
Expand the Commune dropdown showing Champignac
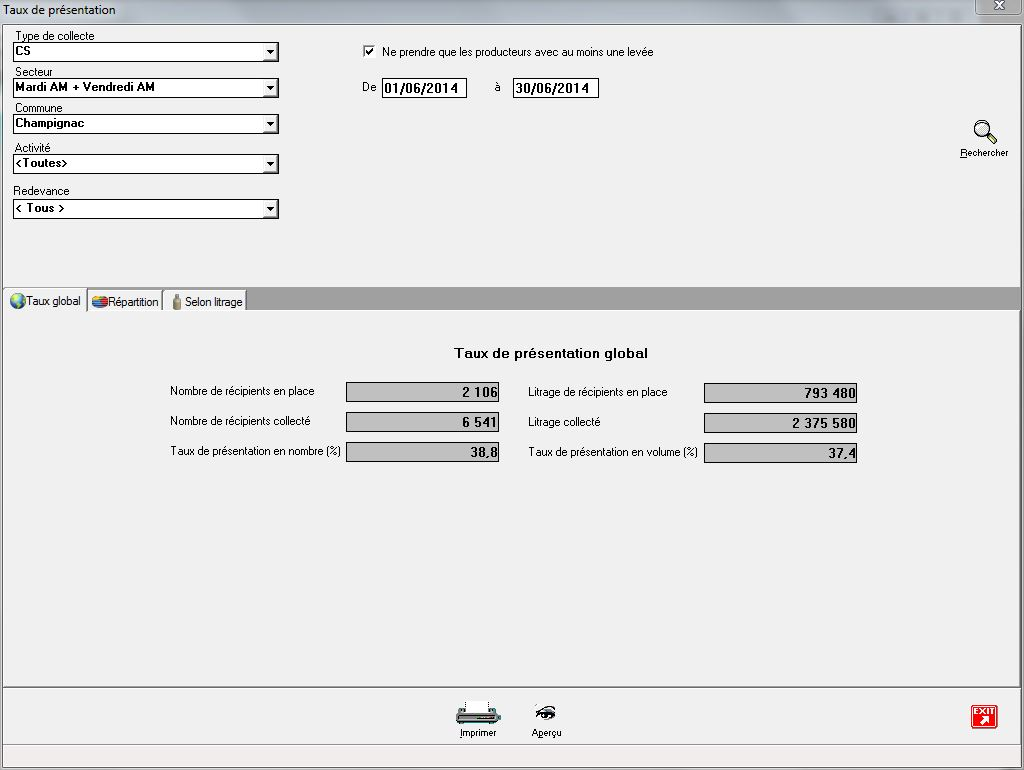(x=270, y=124)
